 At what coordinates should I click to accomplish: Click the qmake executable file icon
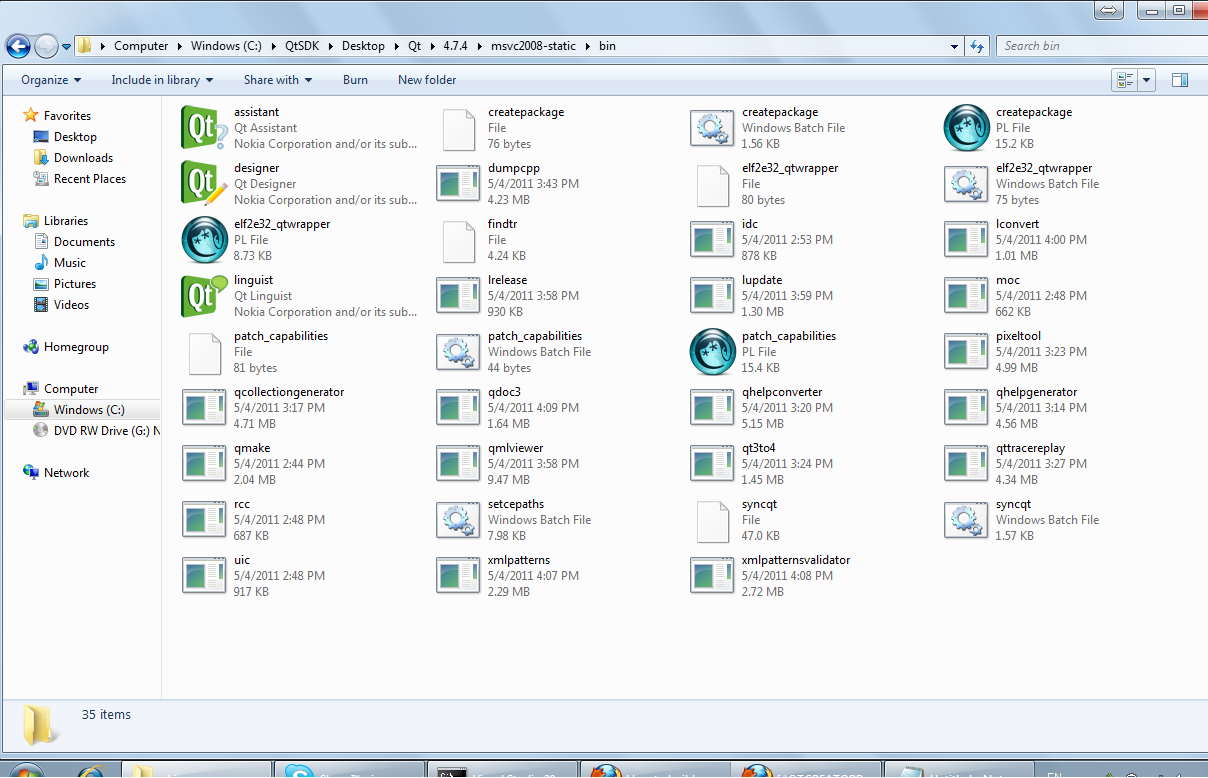point(204,464)
